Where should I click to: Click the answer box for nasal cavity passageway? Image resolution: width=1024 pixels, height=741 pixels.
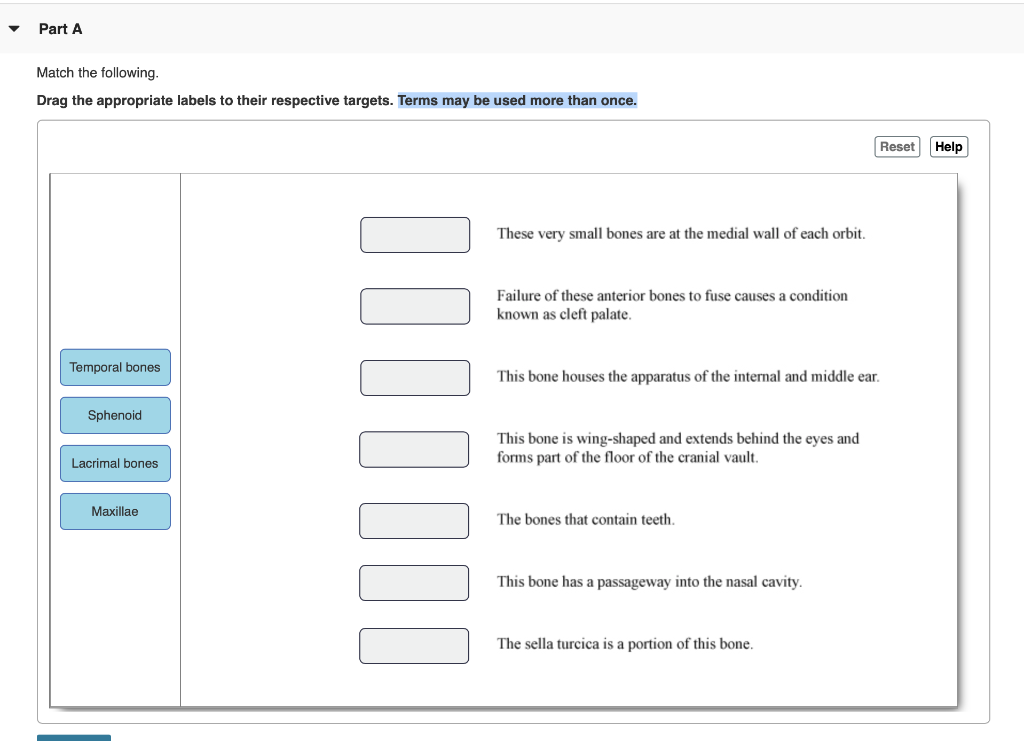[414, 582]
